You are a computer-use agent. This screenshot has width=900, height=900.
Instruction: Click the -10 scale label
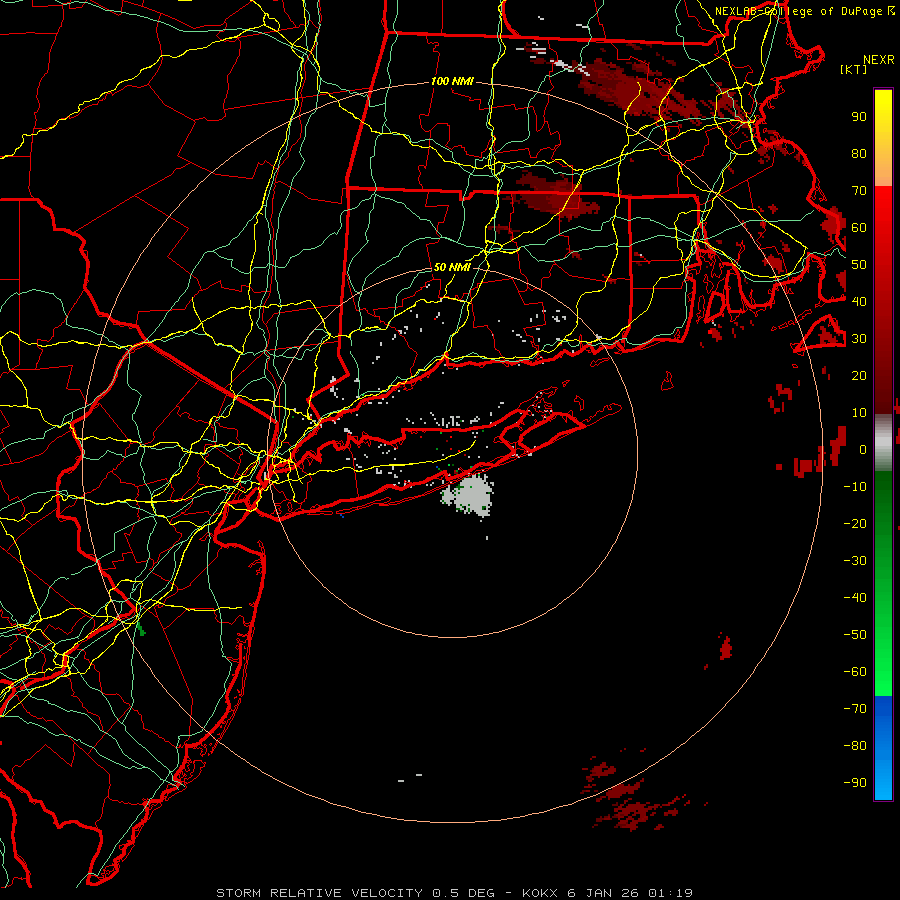coord(855,487)
